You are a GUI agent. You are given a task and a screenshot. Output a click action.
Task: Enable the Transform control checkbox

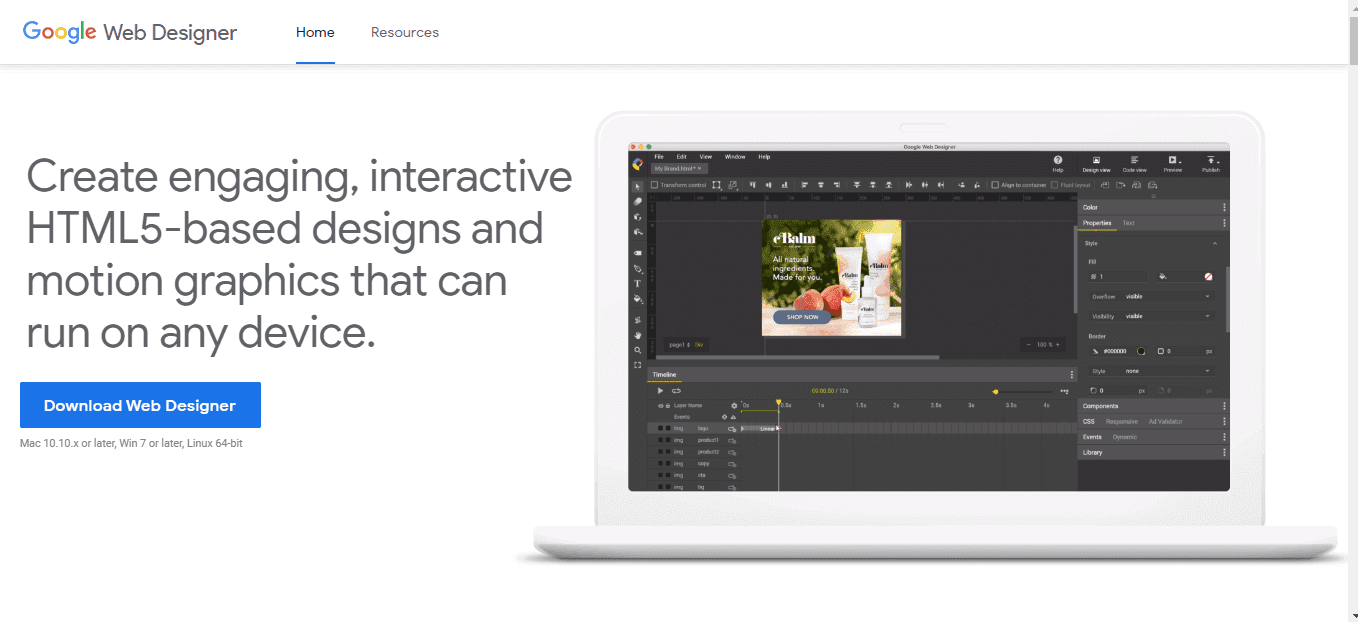click(x=654, y=184)
